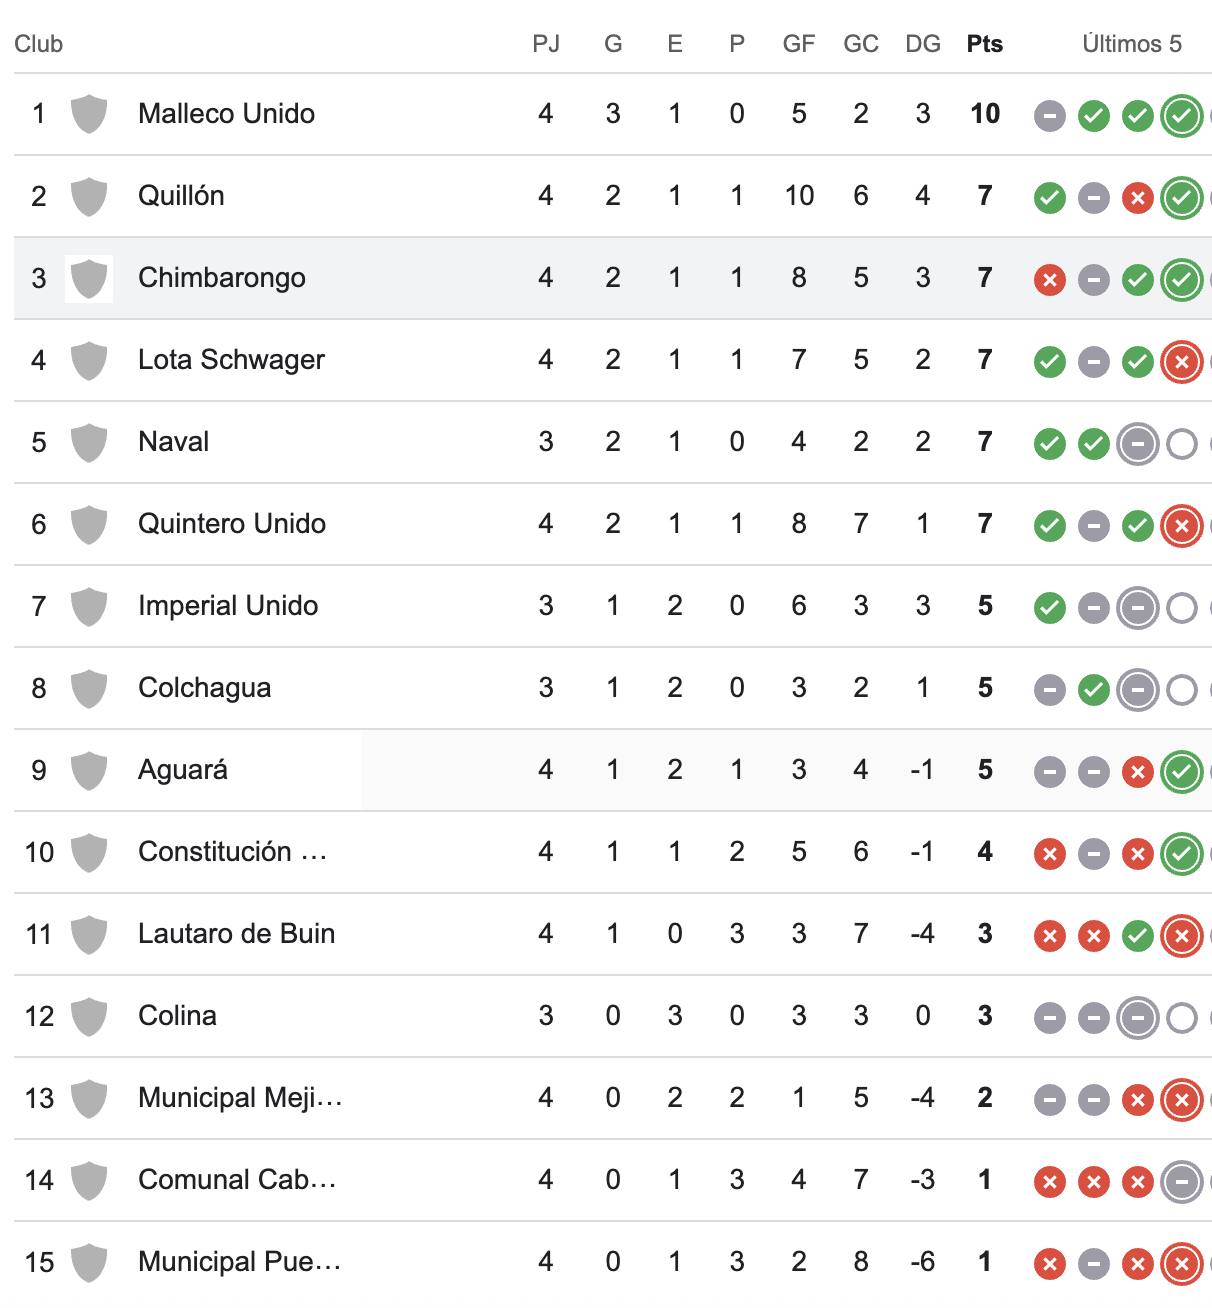The image size is (1212, 1308).
Task: Click the Municipal Mejillones shield icon
Action: pos(89,1098)
